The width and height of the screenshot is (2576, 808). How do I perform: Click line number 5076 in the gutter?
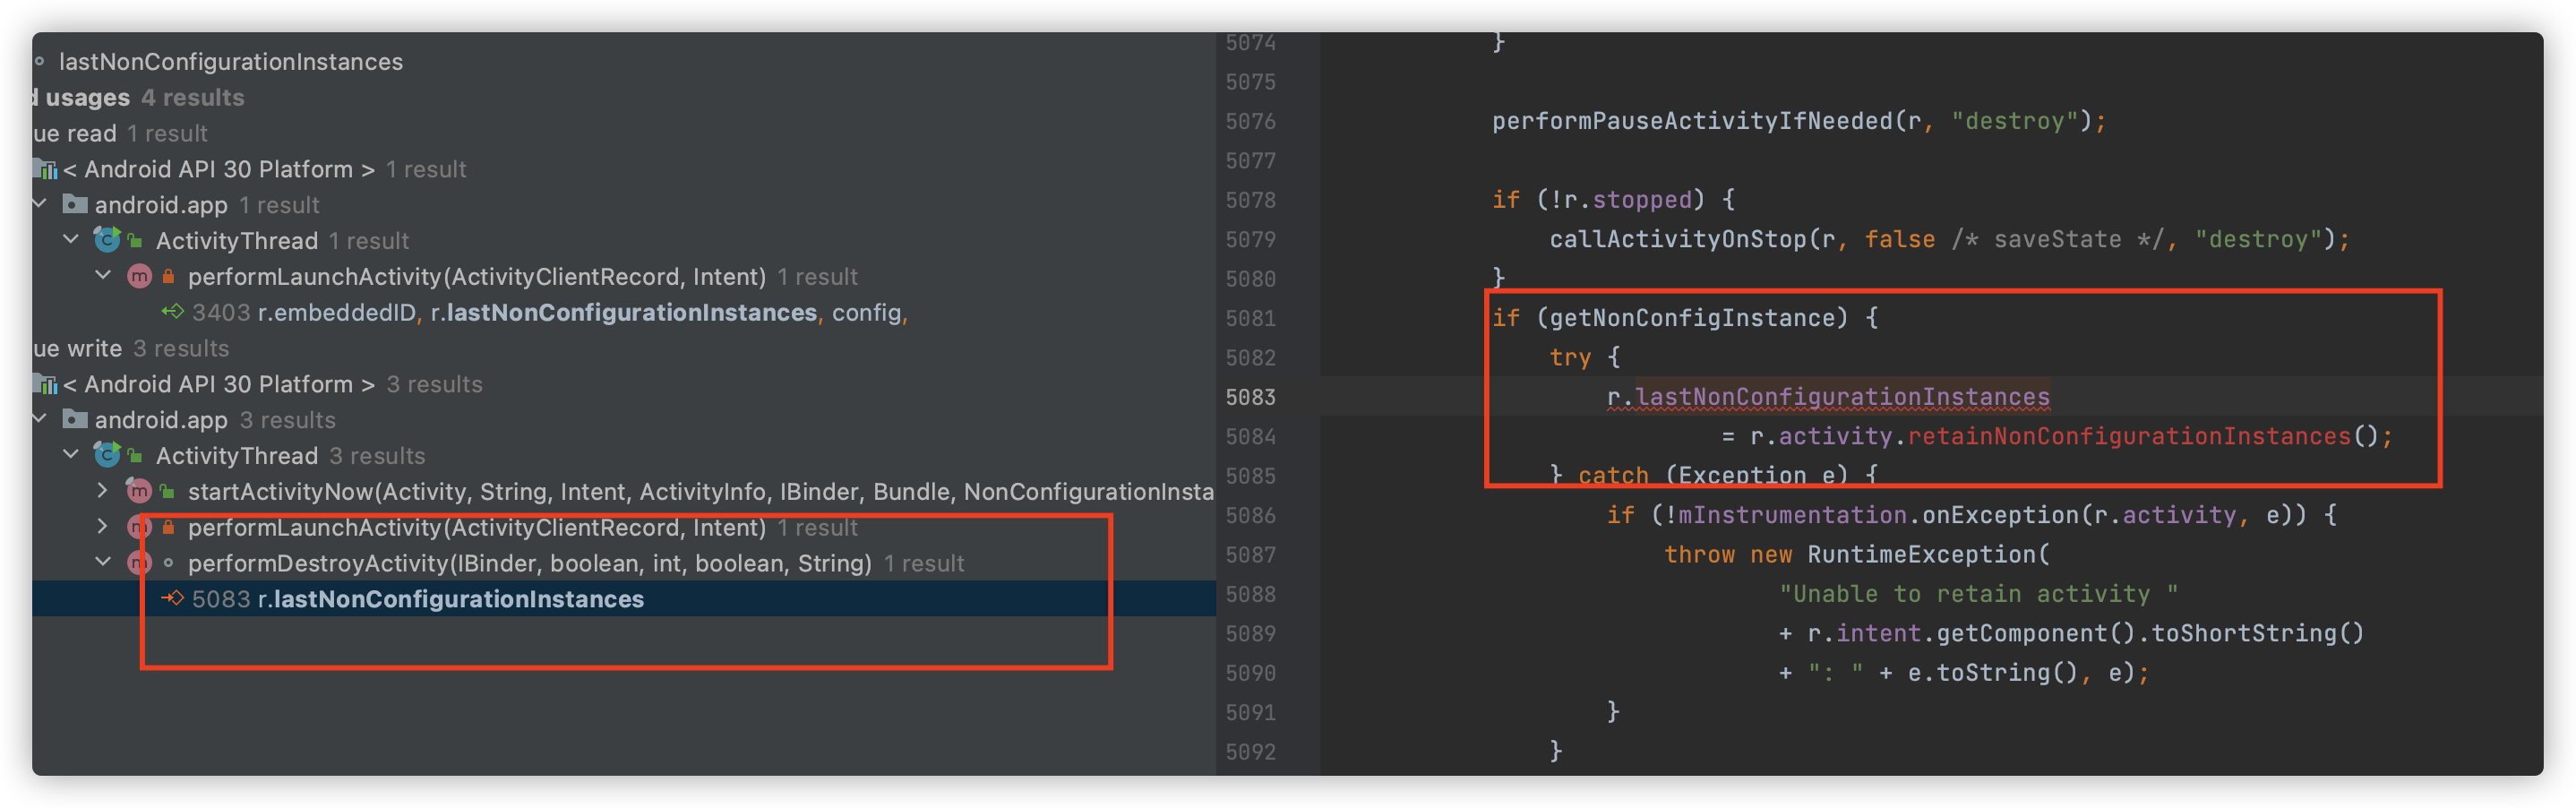pyautogui.click(x=1251, y=121)
